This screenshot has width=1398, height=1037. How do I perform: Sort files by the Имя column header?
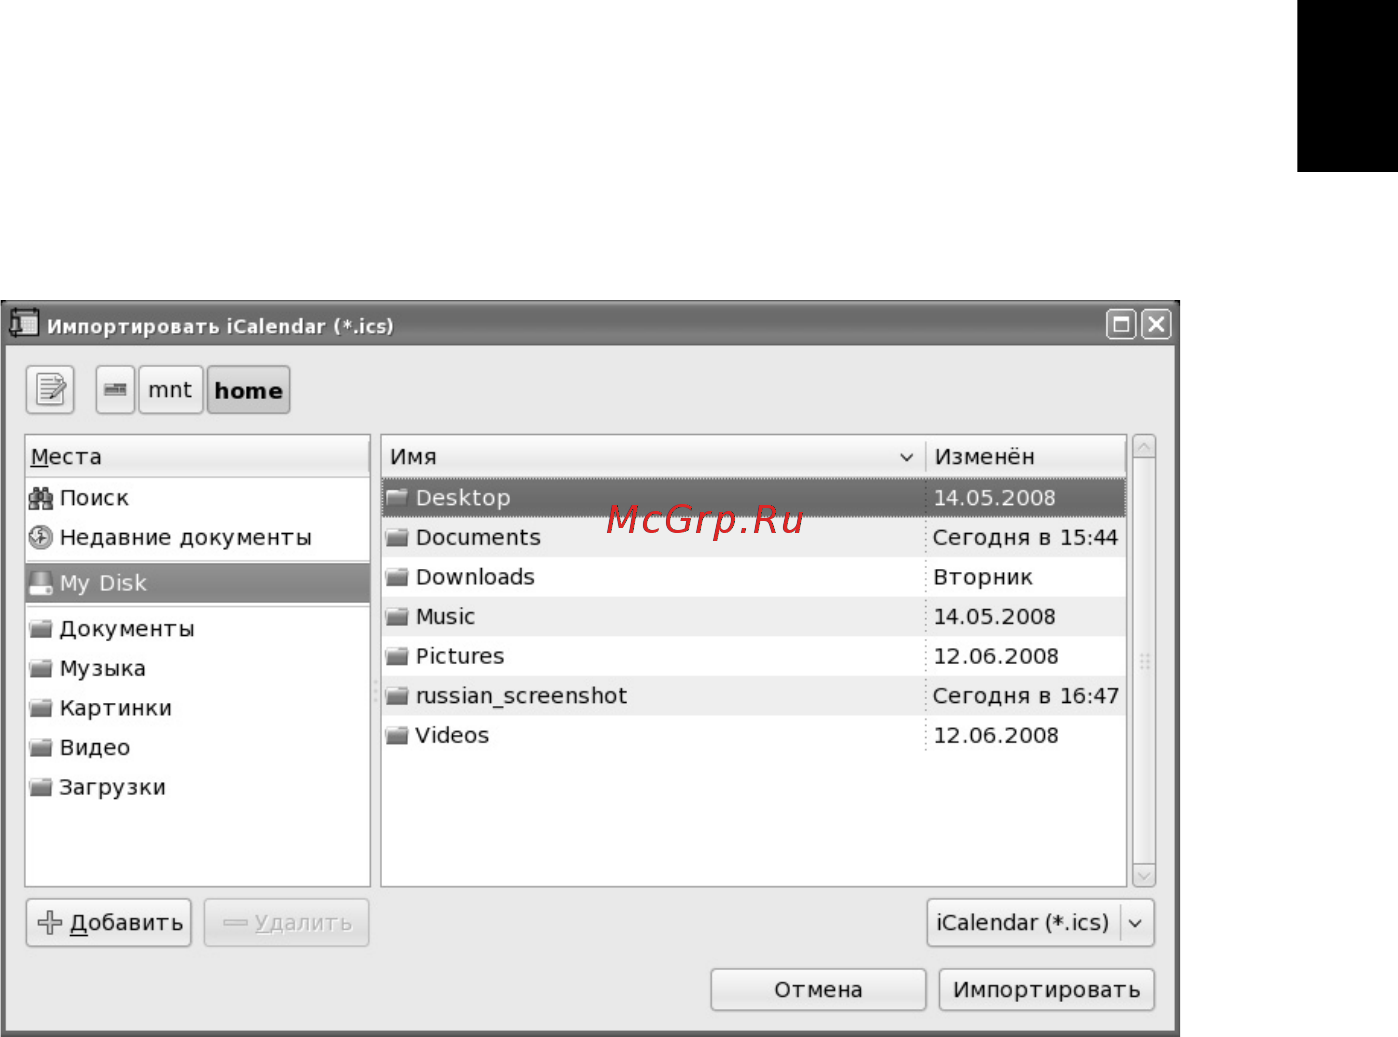coord(654,457)
